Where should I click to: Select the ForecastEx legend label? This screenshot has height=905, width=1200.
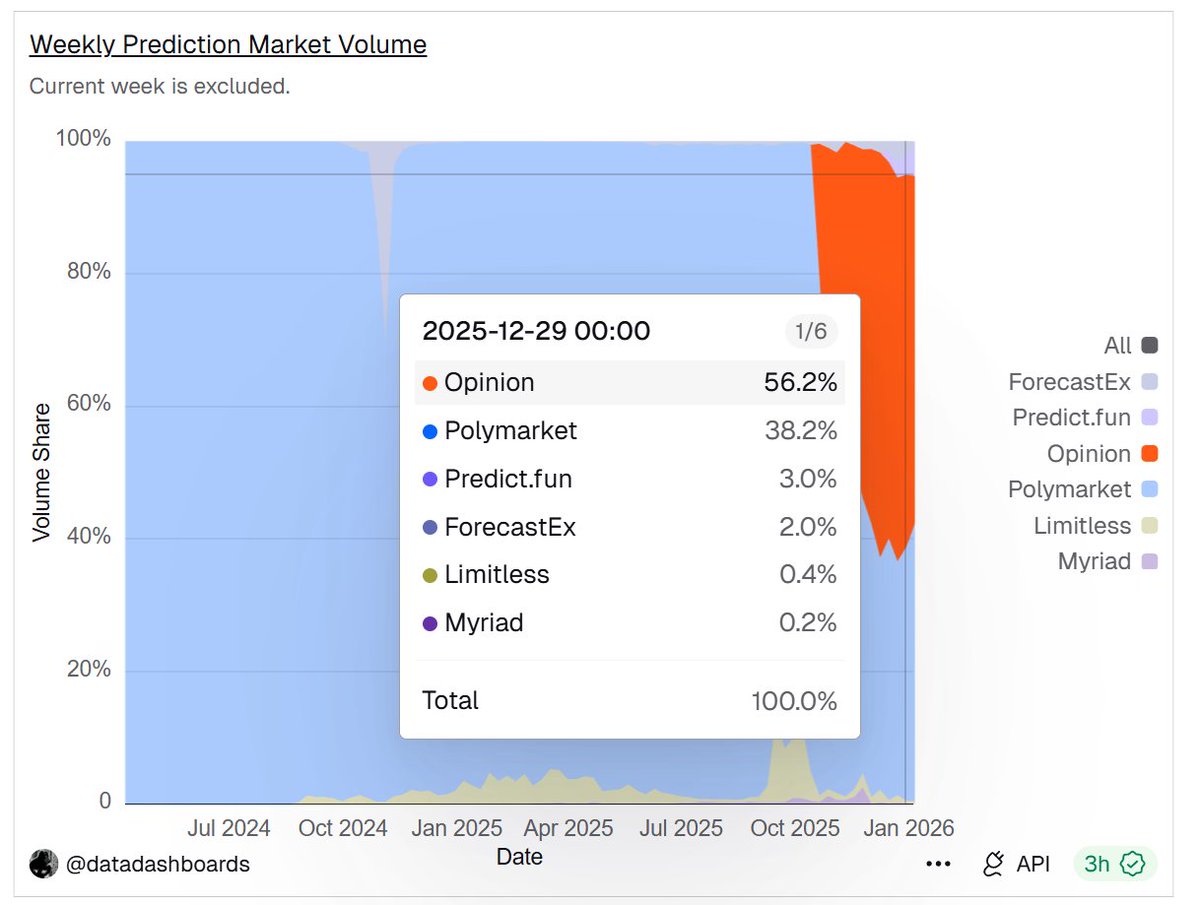[x=1069, y=382]
